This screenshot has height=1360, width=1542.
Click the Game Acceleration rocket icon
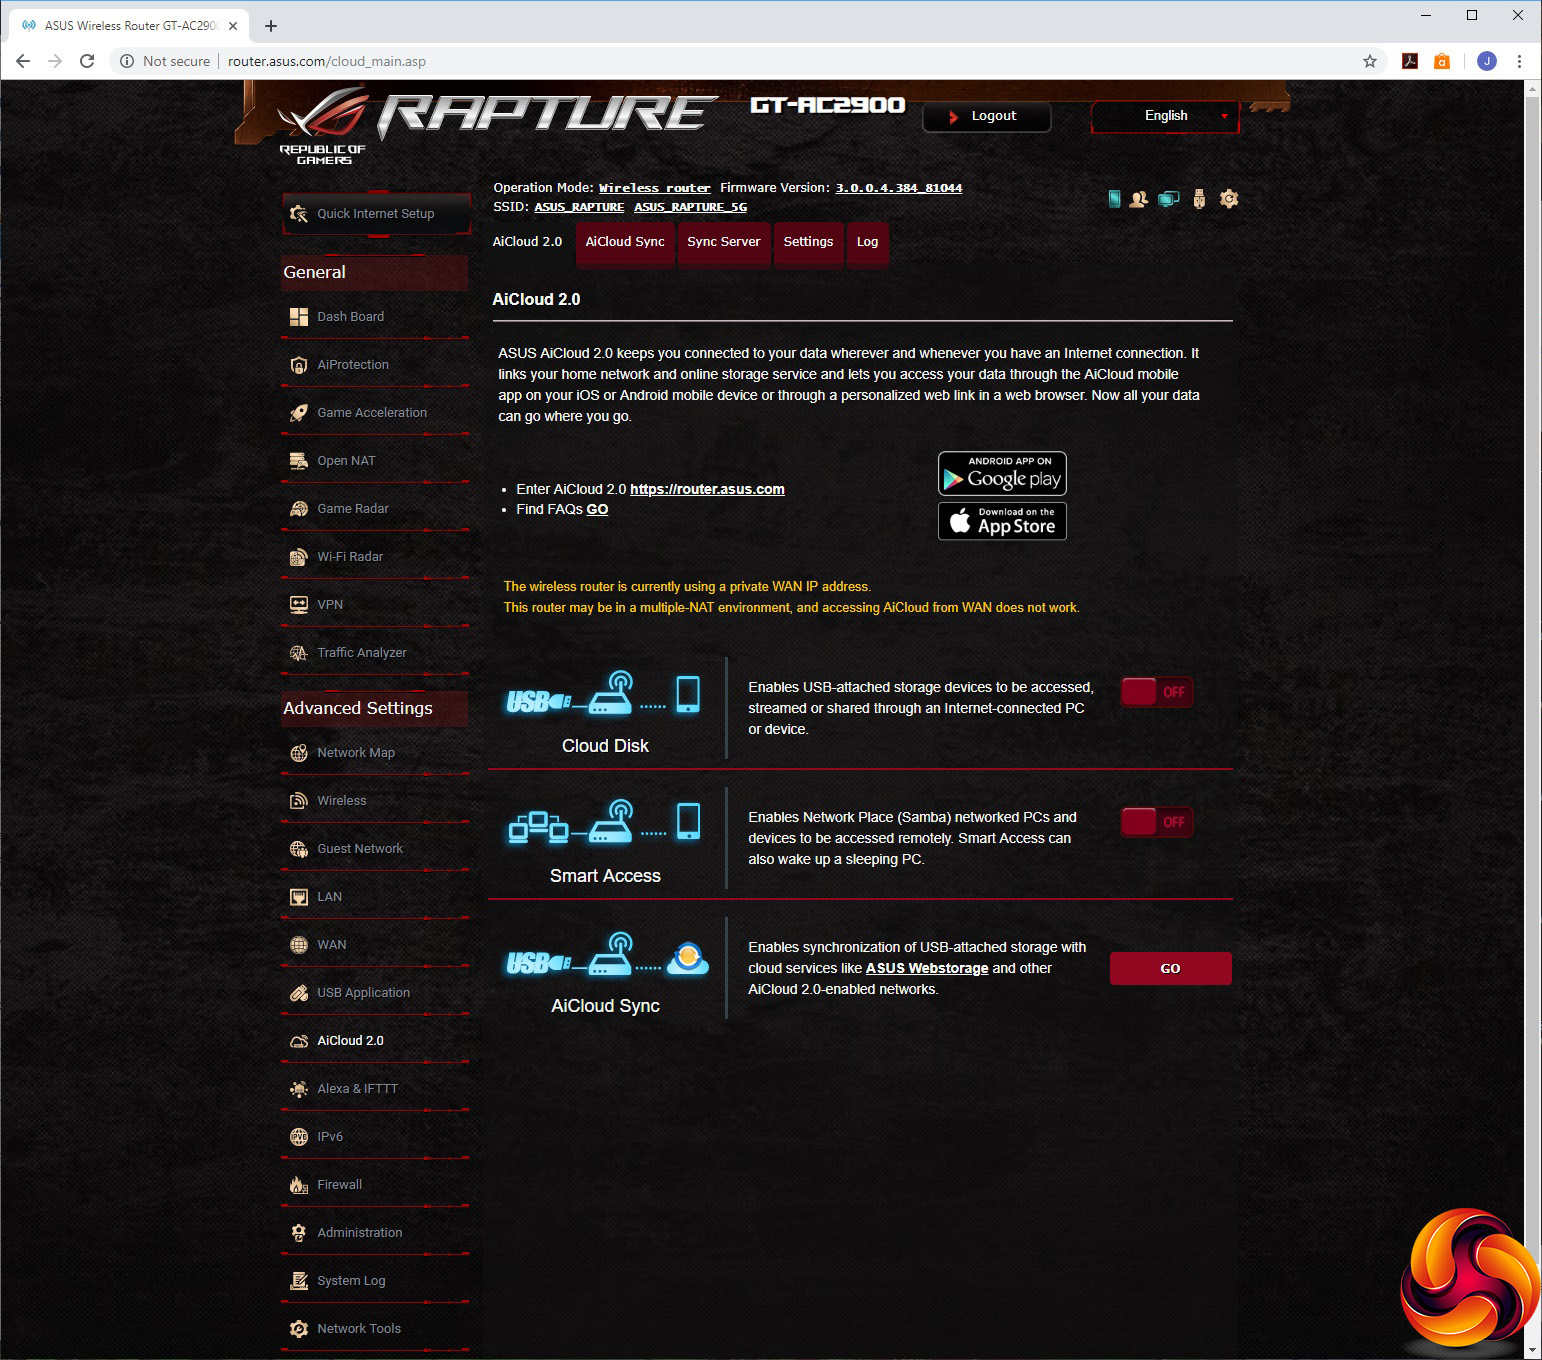298,413
